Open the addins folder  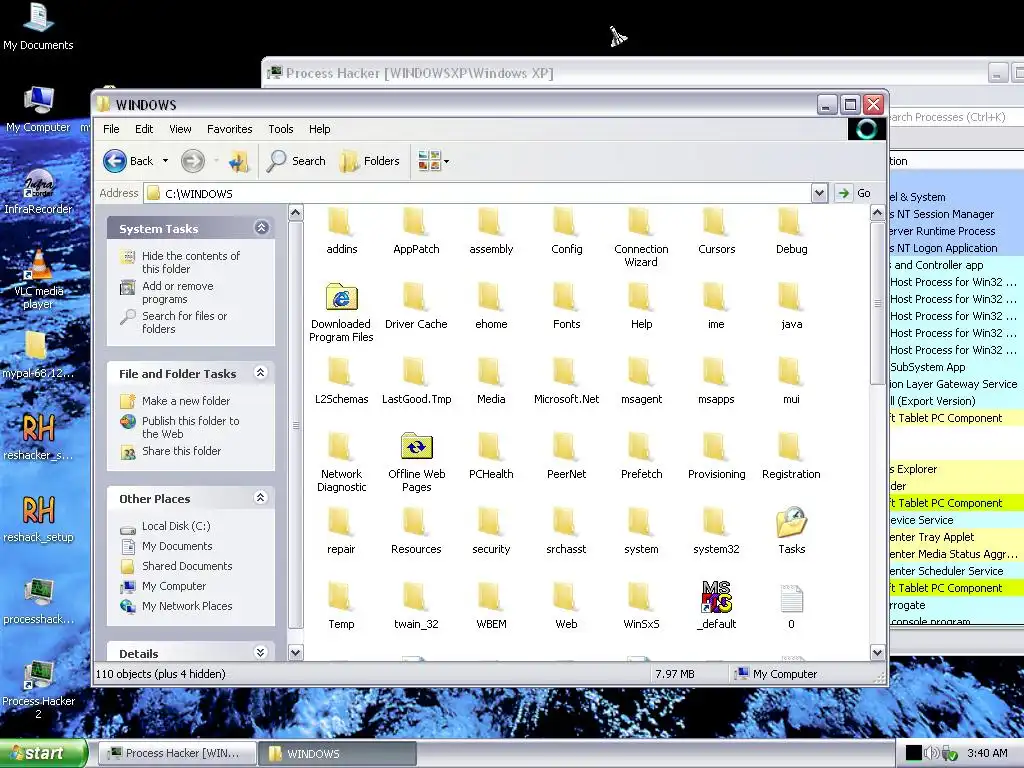(341, 231)
